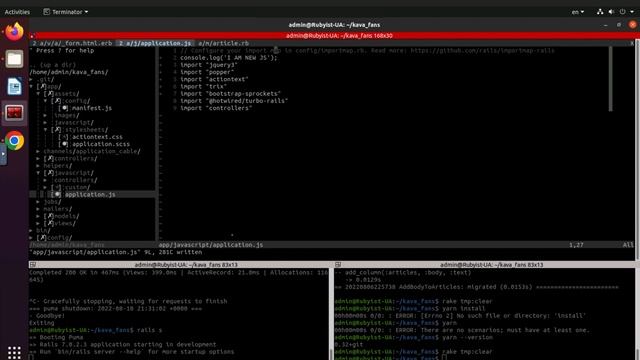Click the red top pane titlebar
640x360 pixels.
pyautogui.click(x=339, y=36)
